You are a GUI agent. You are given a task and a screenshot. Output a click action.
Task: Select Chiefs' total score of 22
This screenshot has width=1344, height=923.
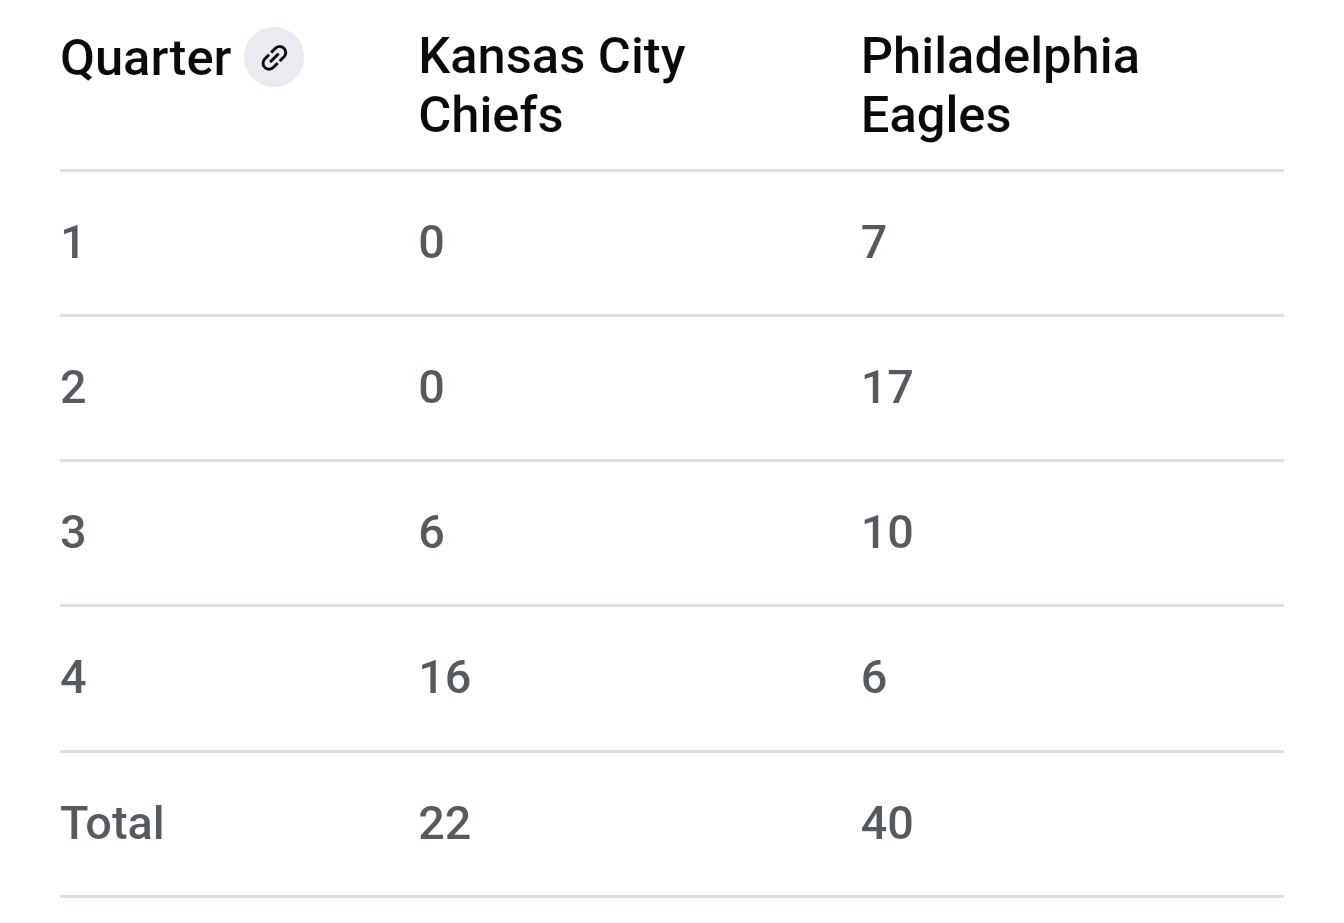tap(444, 824)
